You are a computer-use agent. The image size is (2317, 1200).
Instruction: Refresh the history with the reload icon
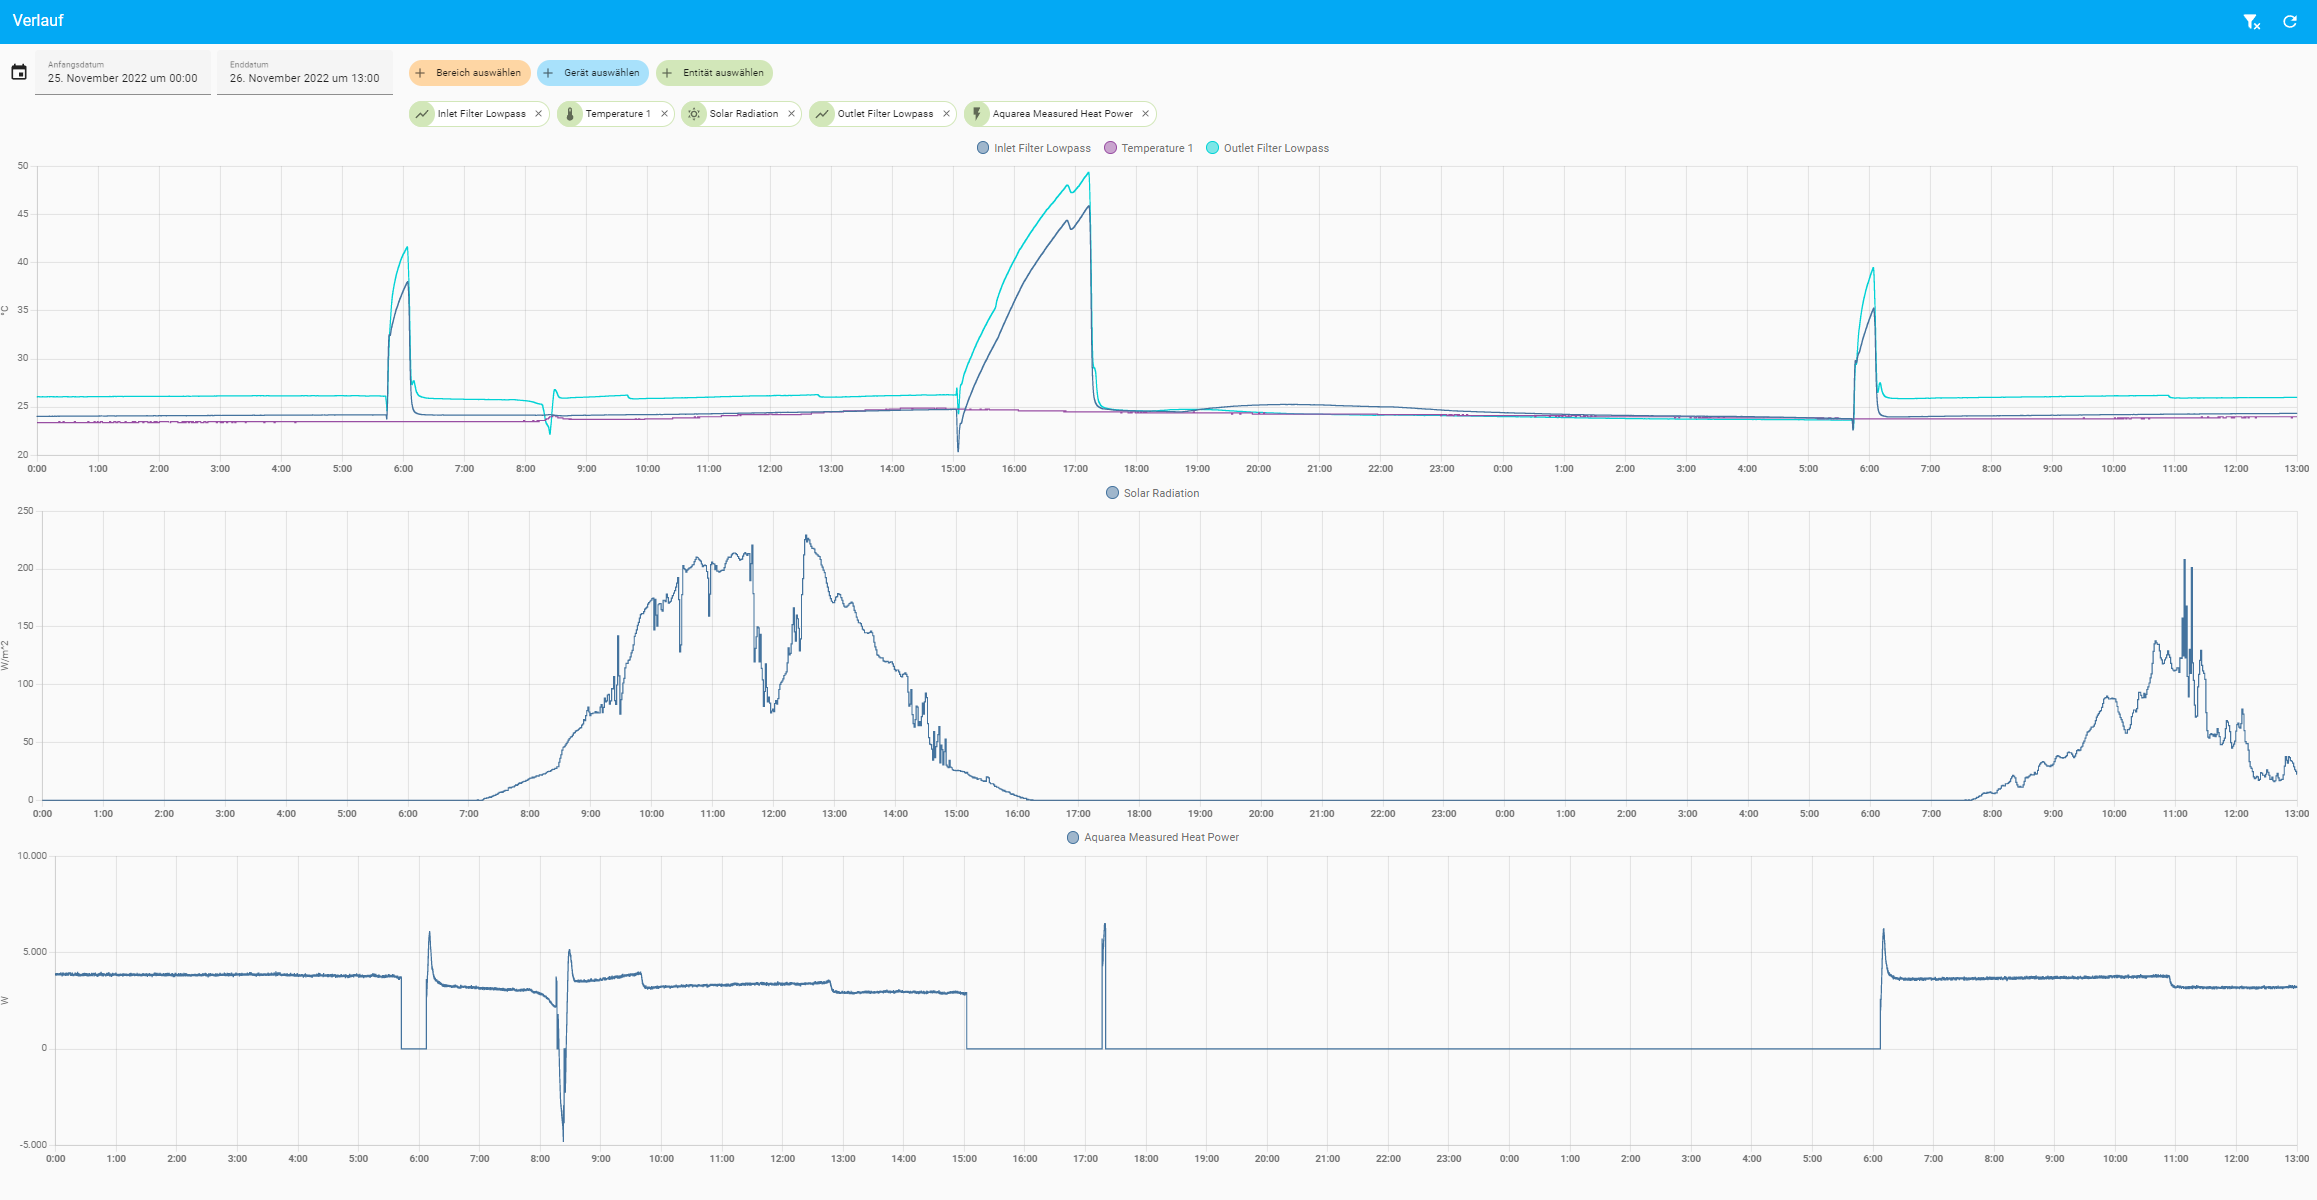pyautogui.click(x=2290, y=21)
